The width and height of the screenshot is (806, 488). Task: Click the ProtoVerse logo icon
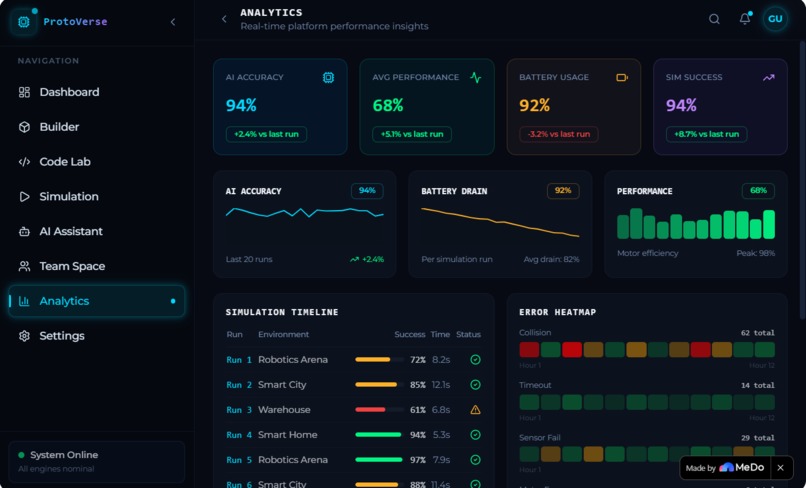pos(24,22)
